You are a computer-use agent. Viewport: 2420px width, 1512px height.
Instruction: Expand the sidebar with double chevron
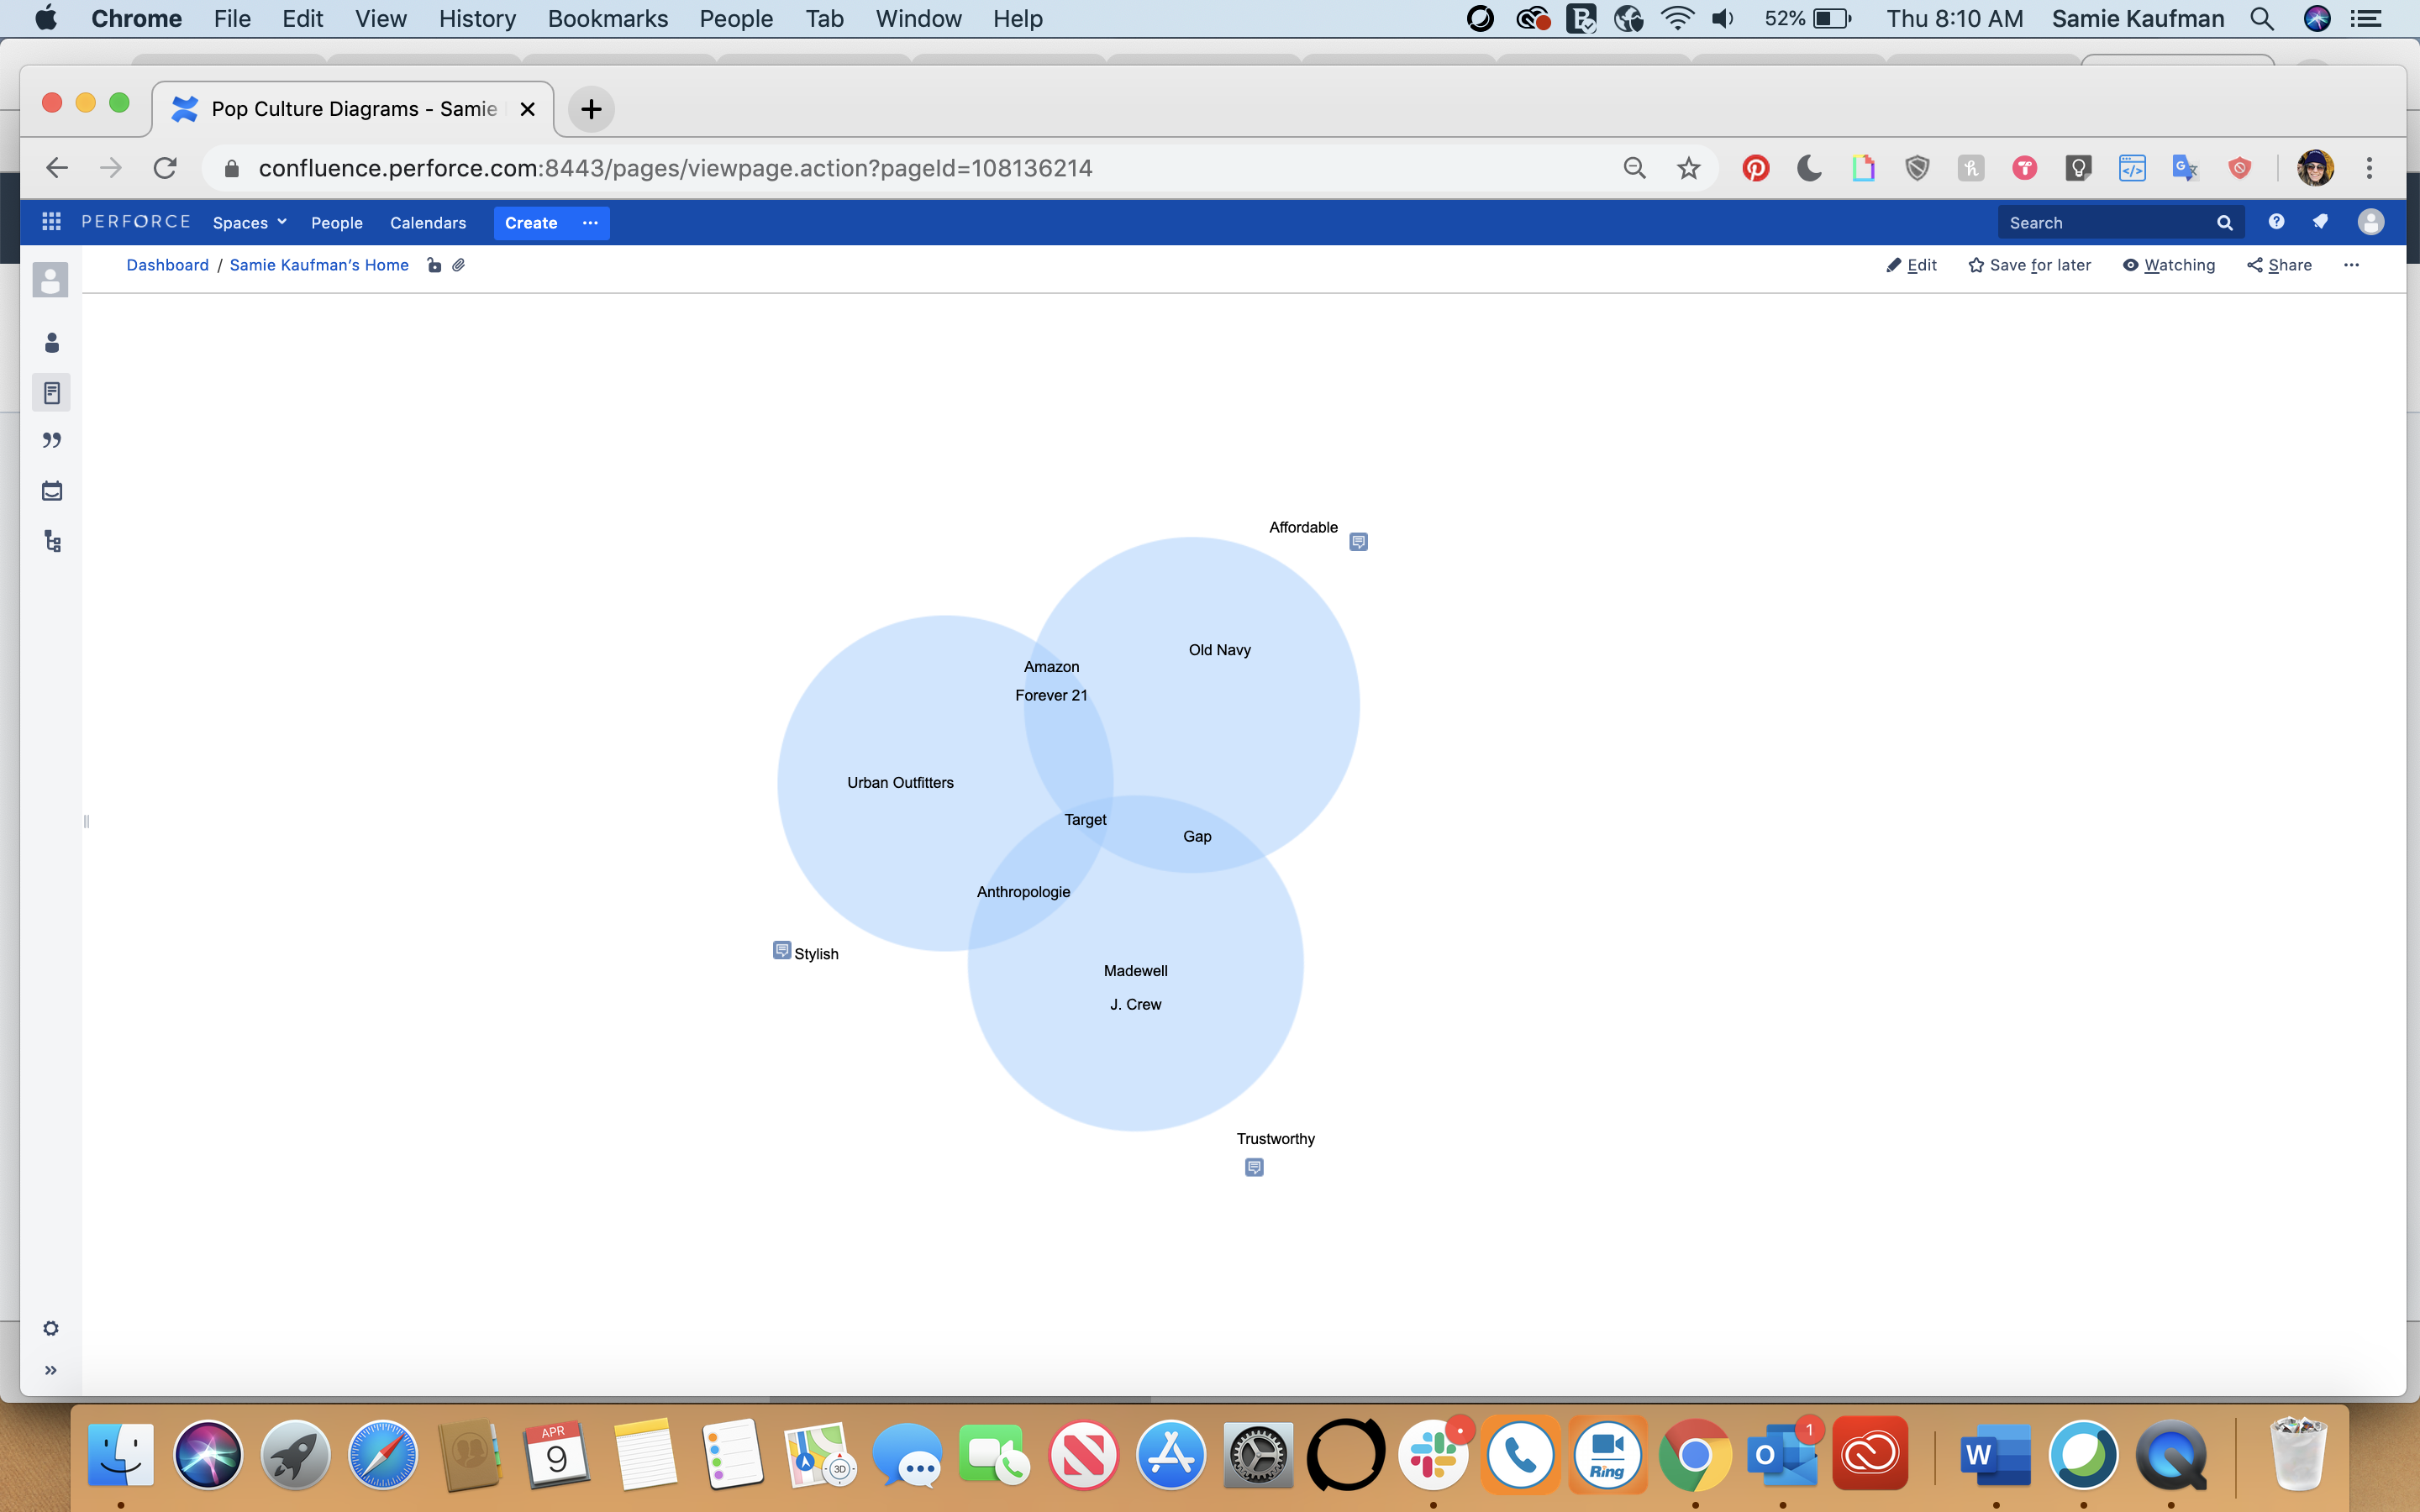(x=51, y=1370)
